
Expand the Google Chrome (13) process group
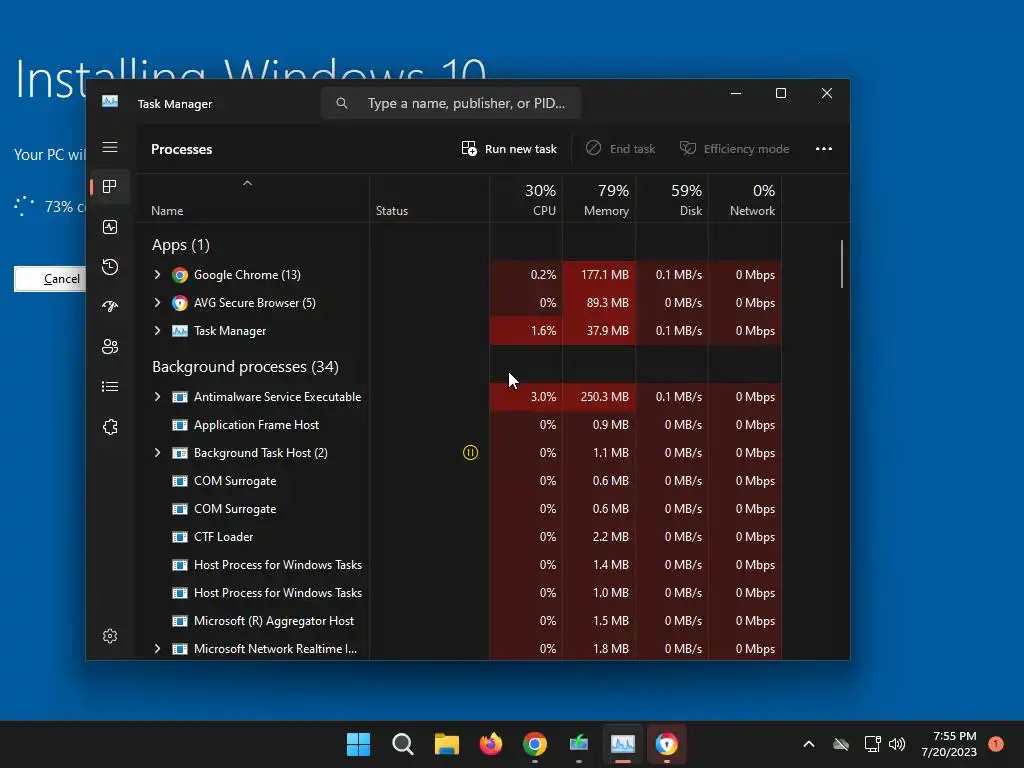coord(157,275)
